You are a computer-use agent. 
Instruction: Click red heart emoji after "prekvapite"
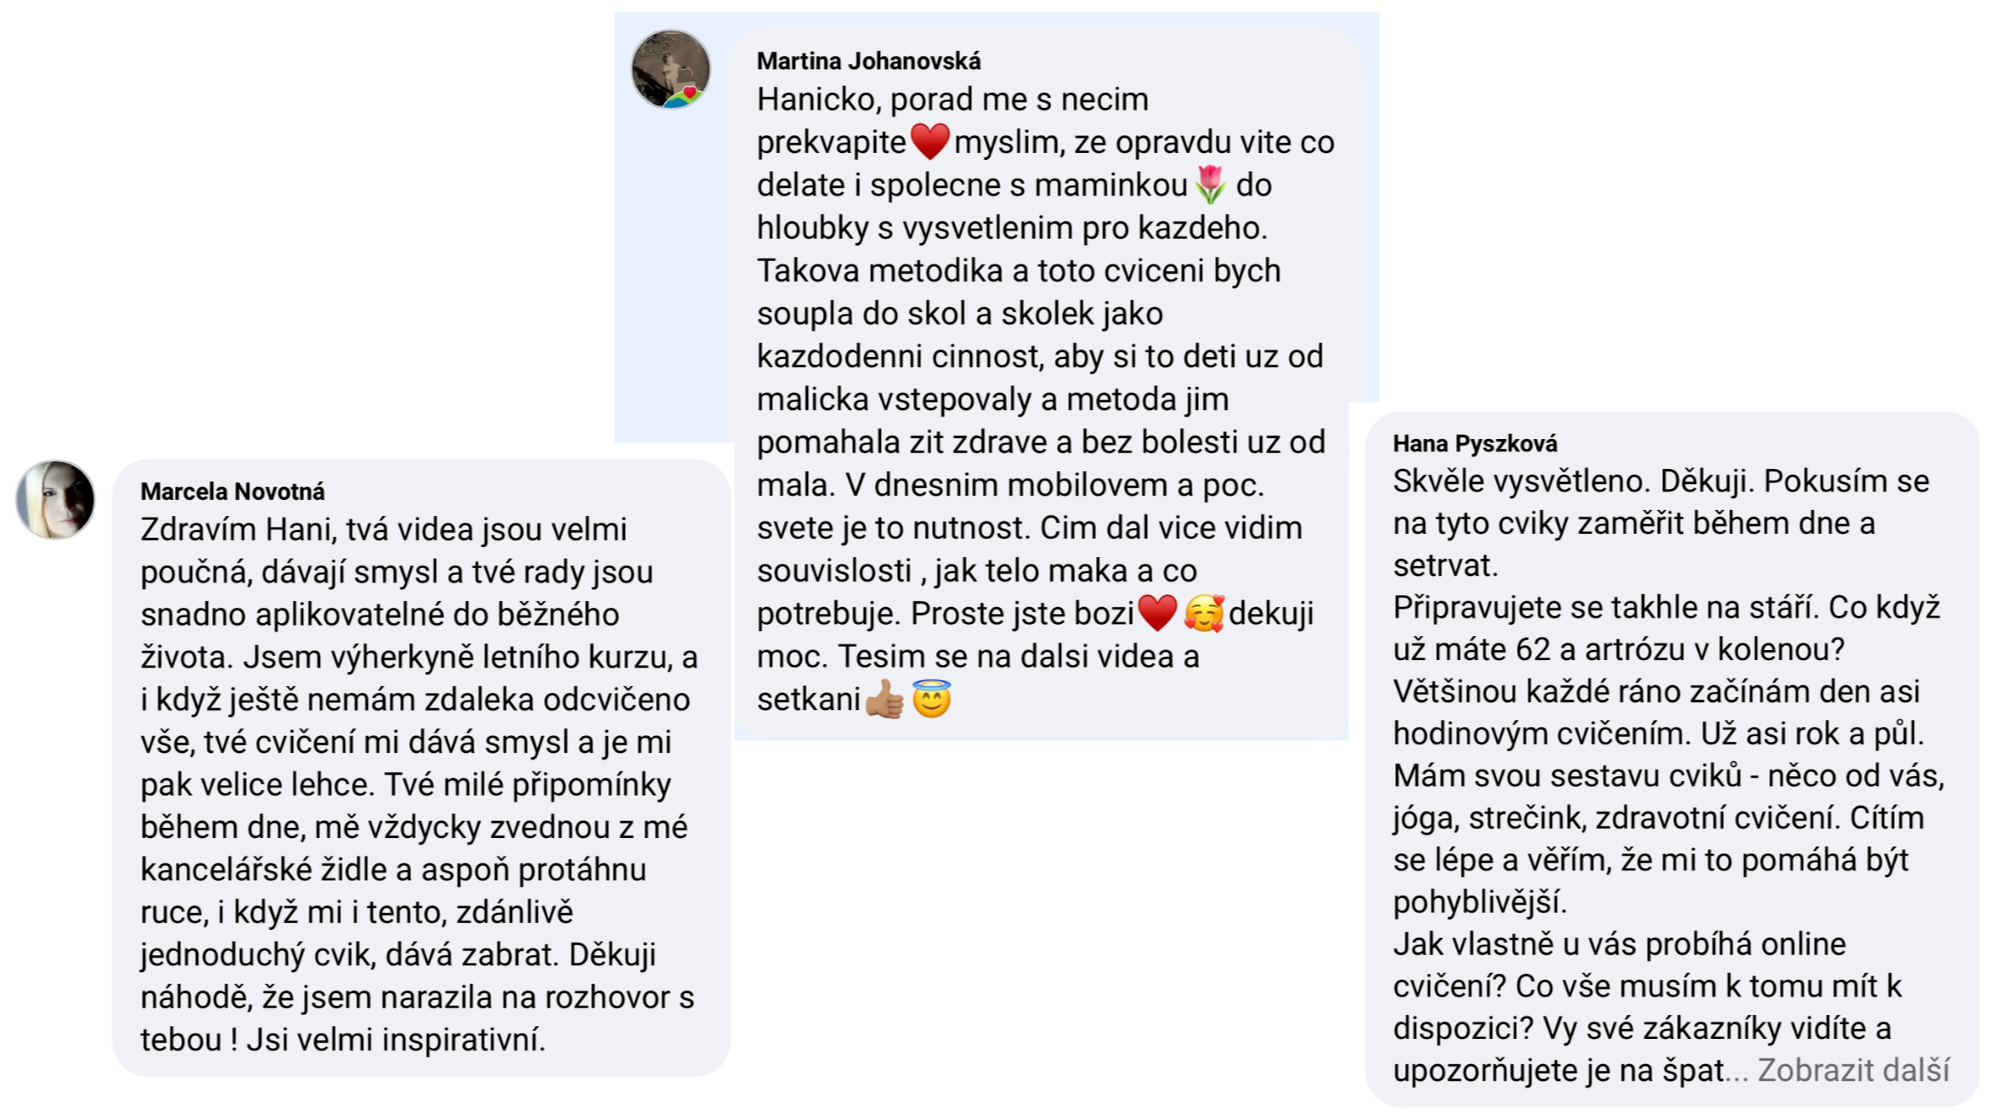coord(929,142)
